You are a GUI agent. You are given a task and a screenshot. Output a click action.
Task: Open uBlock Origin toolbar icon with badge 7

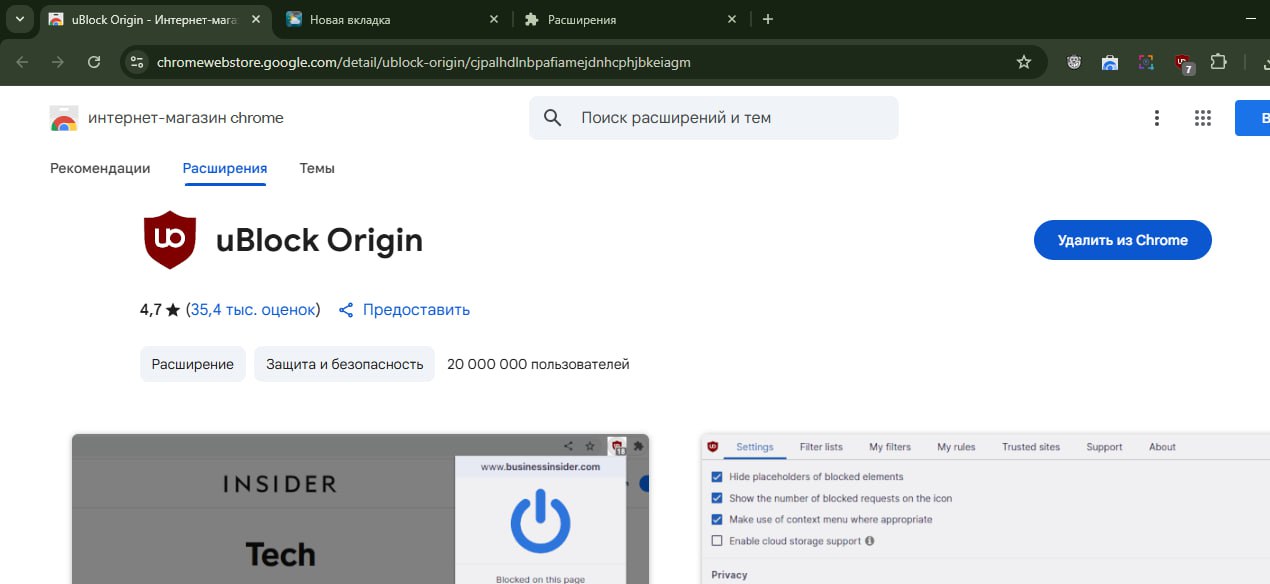[x=1183, y=64]
